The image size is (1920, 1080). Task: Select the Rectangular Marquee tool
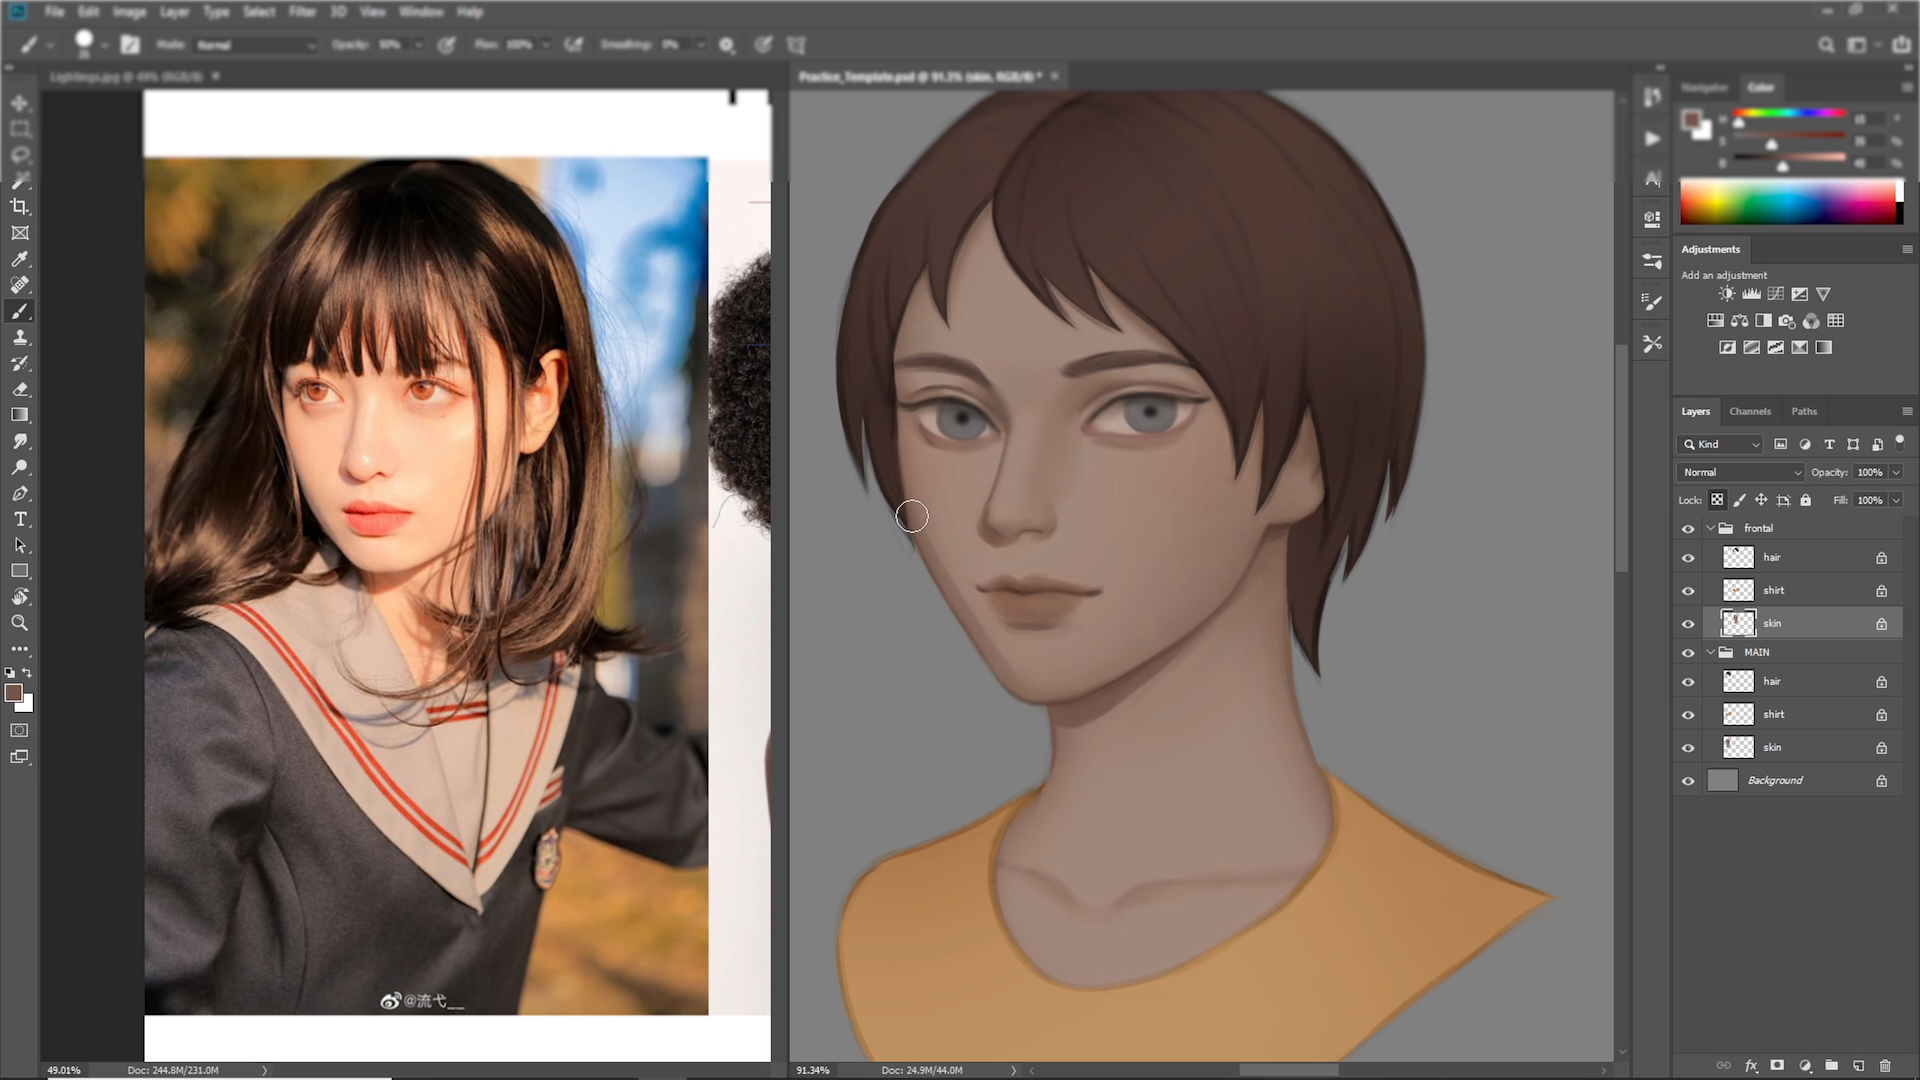(x=19, y=129)
